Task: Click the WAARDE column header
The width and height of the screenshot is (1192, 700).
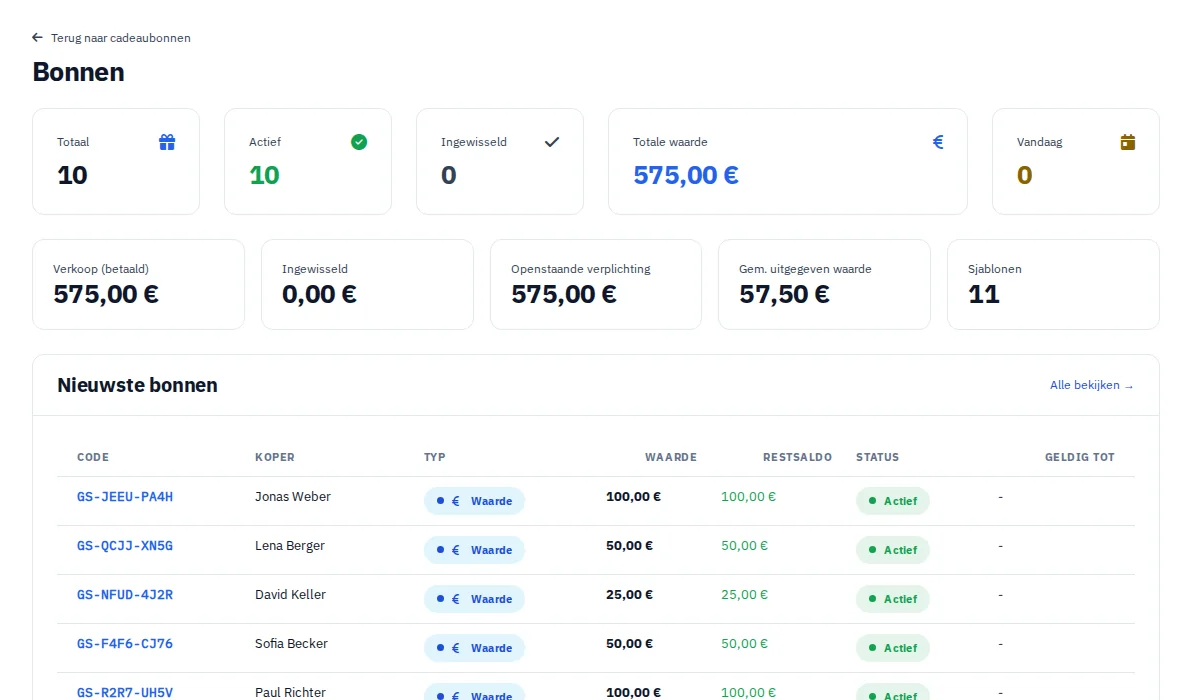Action: [x=670, y=457]
